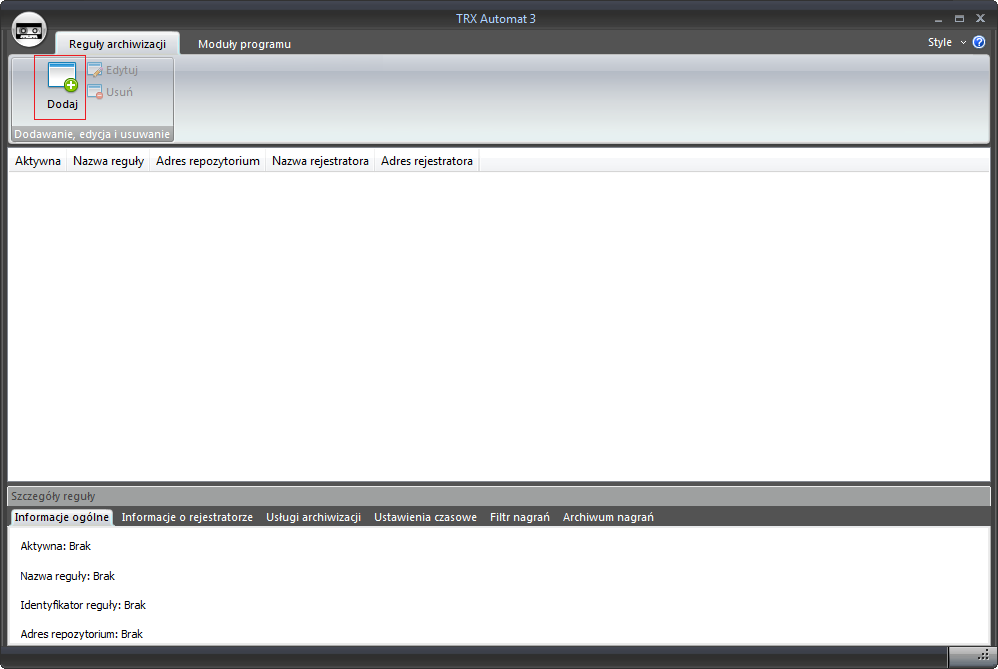Sort by Adres repozytorium column header
This screenshot has height=669, width=998.
point(207,161)
